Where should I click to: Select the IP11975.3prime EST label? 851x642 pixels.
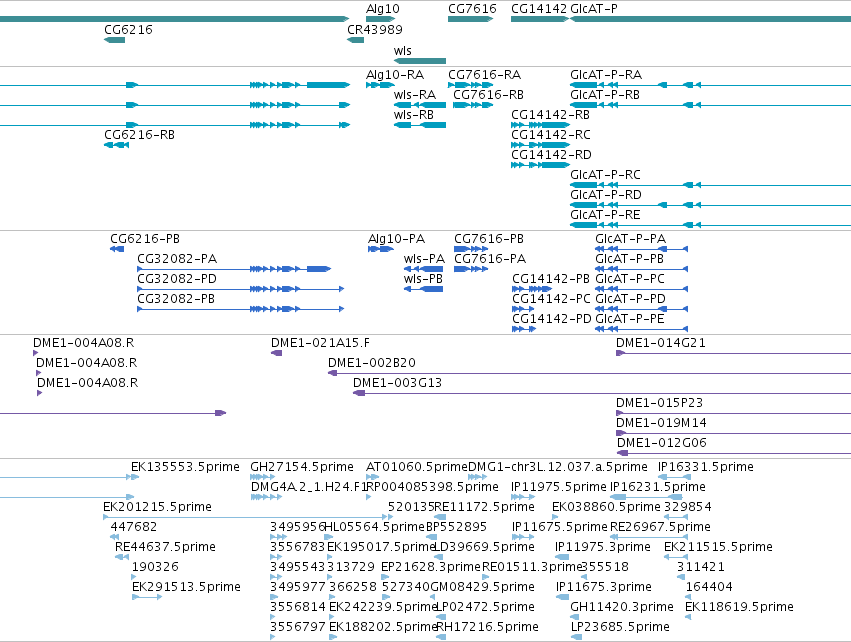pyautogui.click(x=602, y=547)
